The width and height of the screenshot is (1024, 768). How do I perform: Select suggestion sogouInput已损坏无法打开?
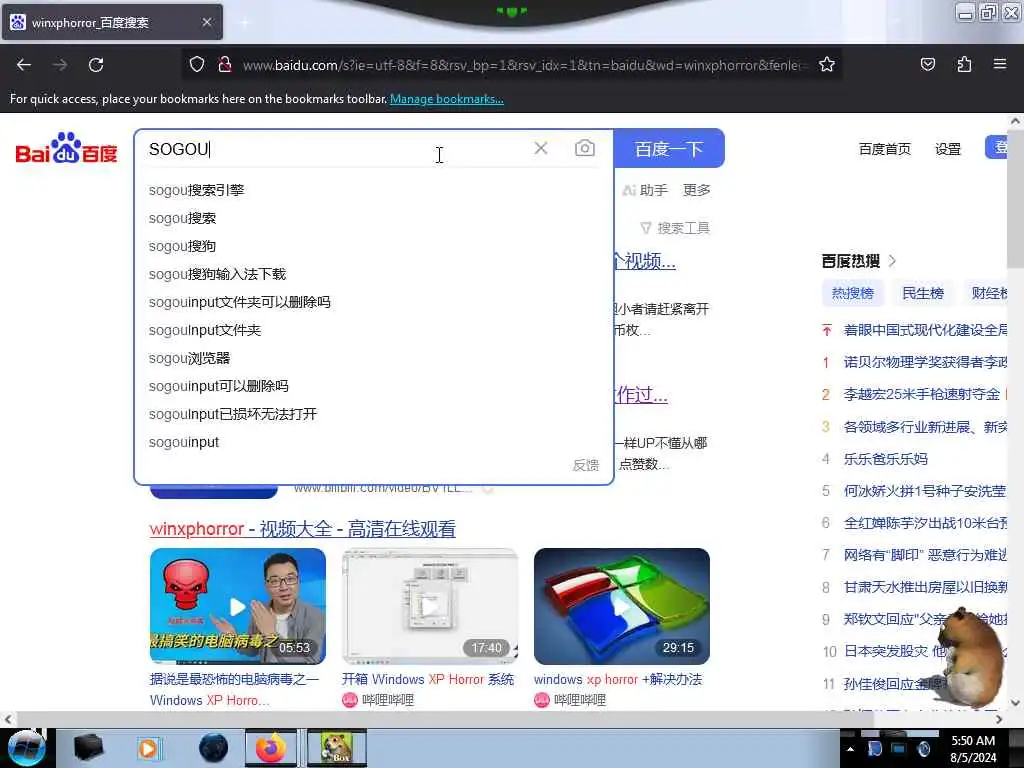click(x=232, y=414)
